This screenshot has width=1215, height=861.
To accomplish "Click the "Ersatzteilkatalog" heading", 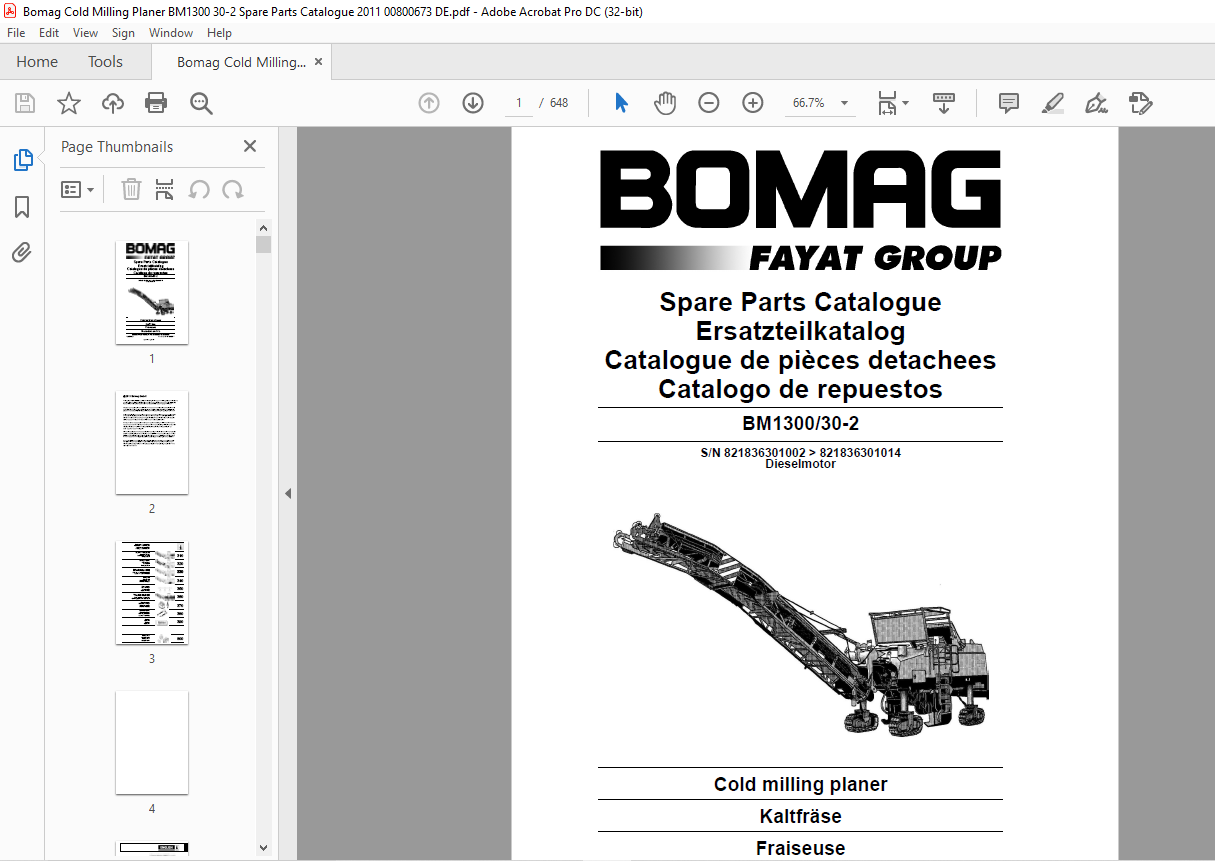I will click(800, 331).
